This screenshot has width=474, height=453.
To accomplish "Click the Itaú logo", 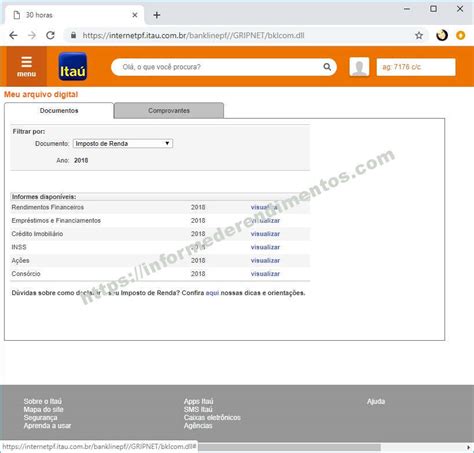I will (73, 66).
